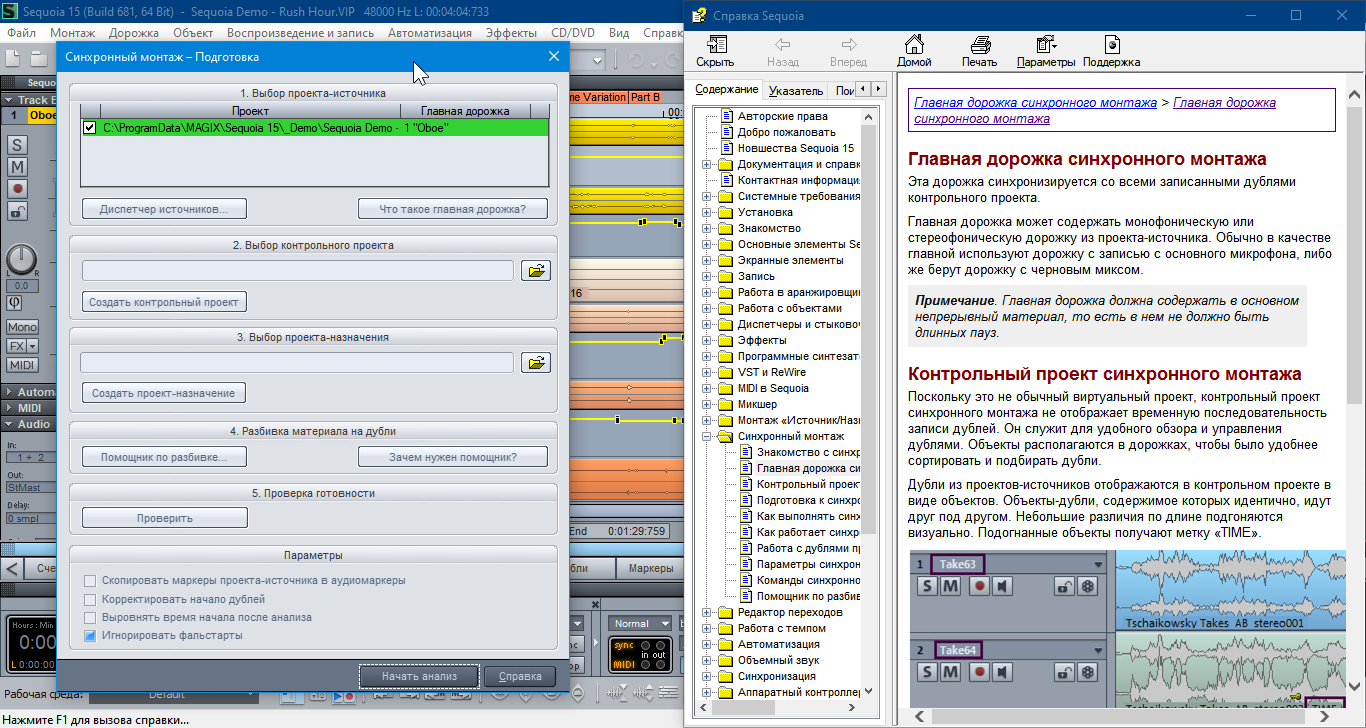Uncheck the source project checkbox in list
Viewport: 1366px width, 728px height.
pos(90,128)
